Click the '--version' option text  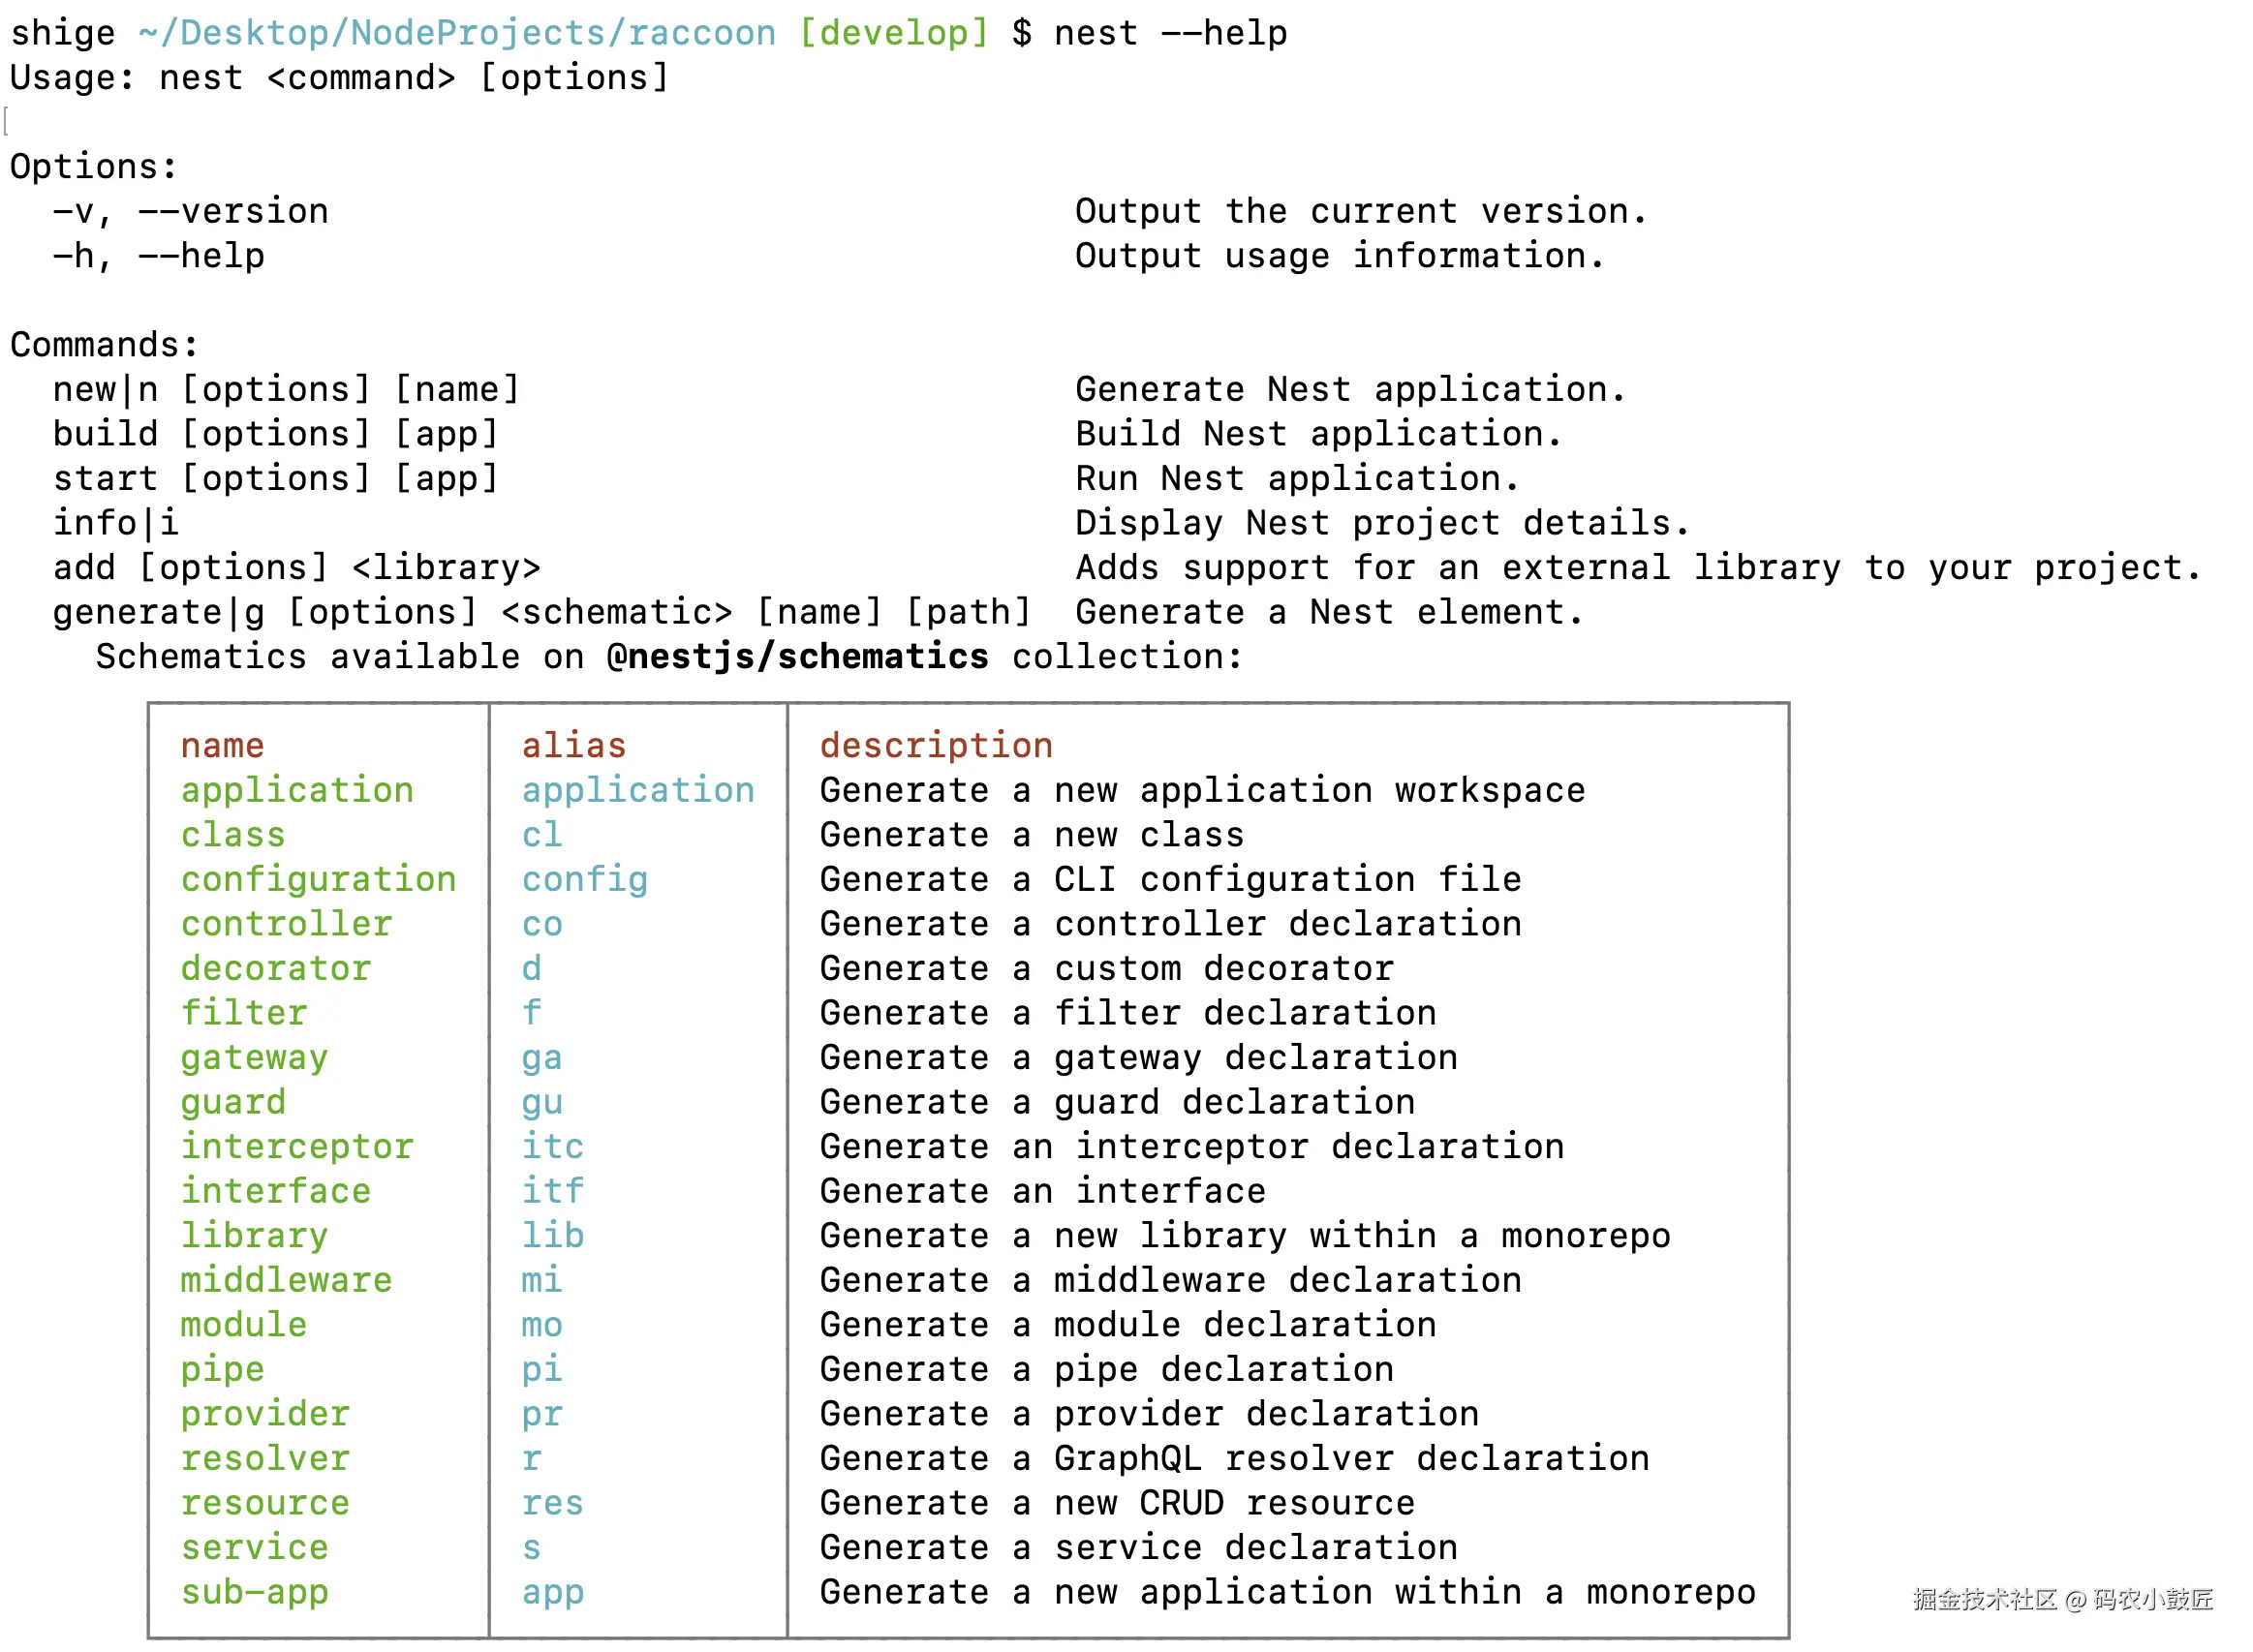click(x=233, y=211)
